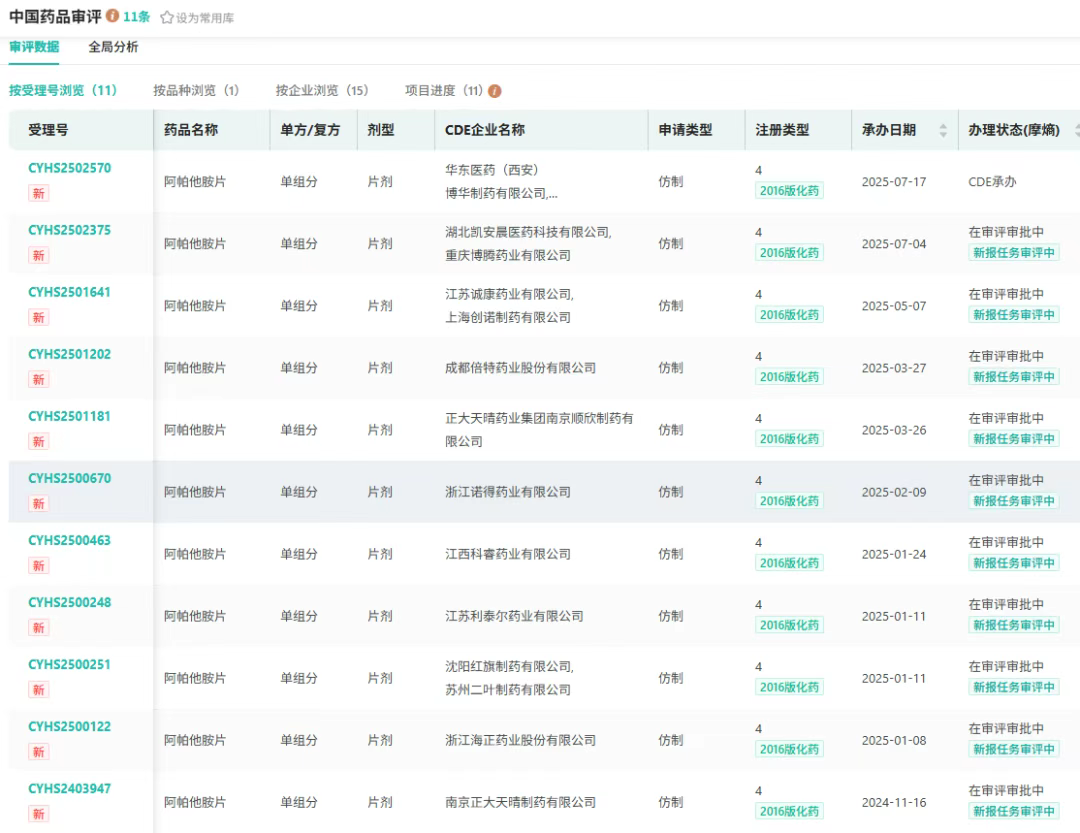Open acceptance number CYHS2502375 link

(69, 230)
